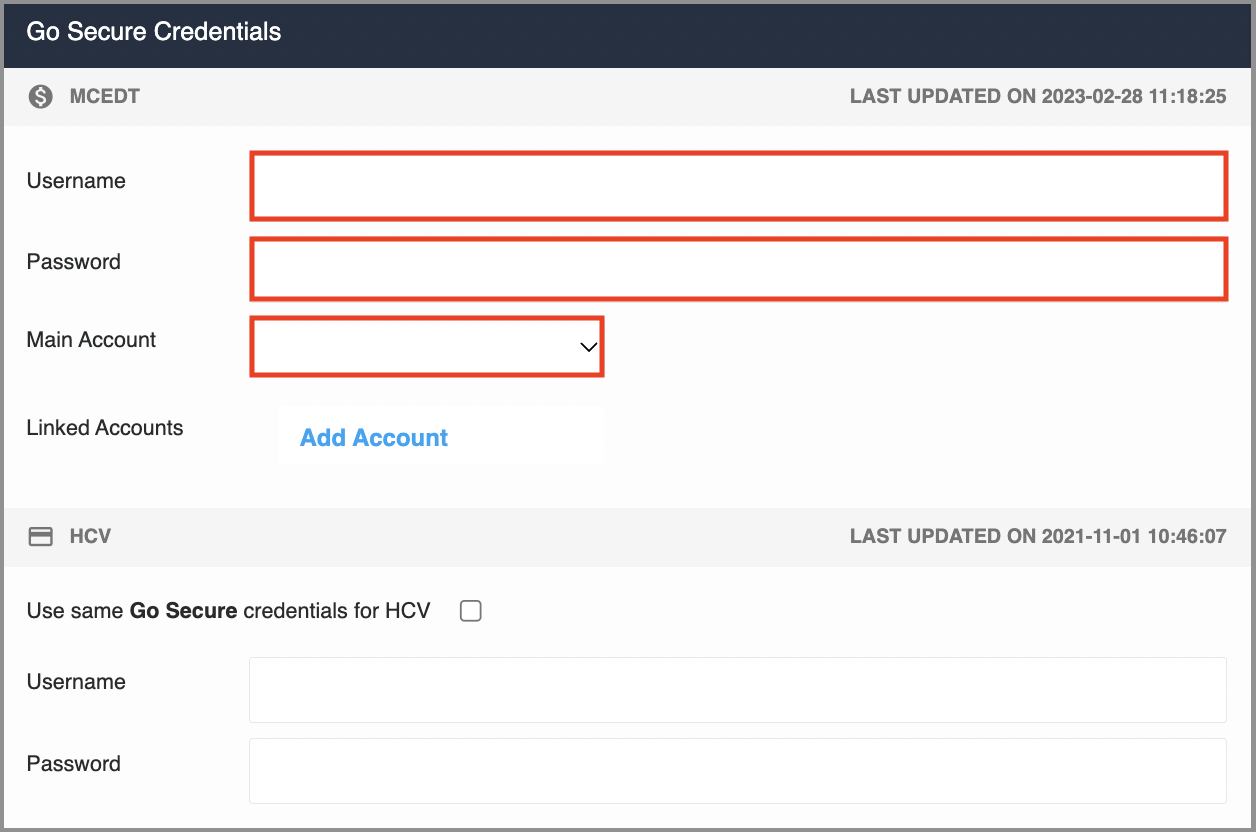The height and width of the screenshot is (832, 1256).
Task: Enable same Go Secure credentials for HCV
Action: 471,611
